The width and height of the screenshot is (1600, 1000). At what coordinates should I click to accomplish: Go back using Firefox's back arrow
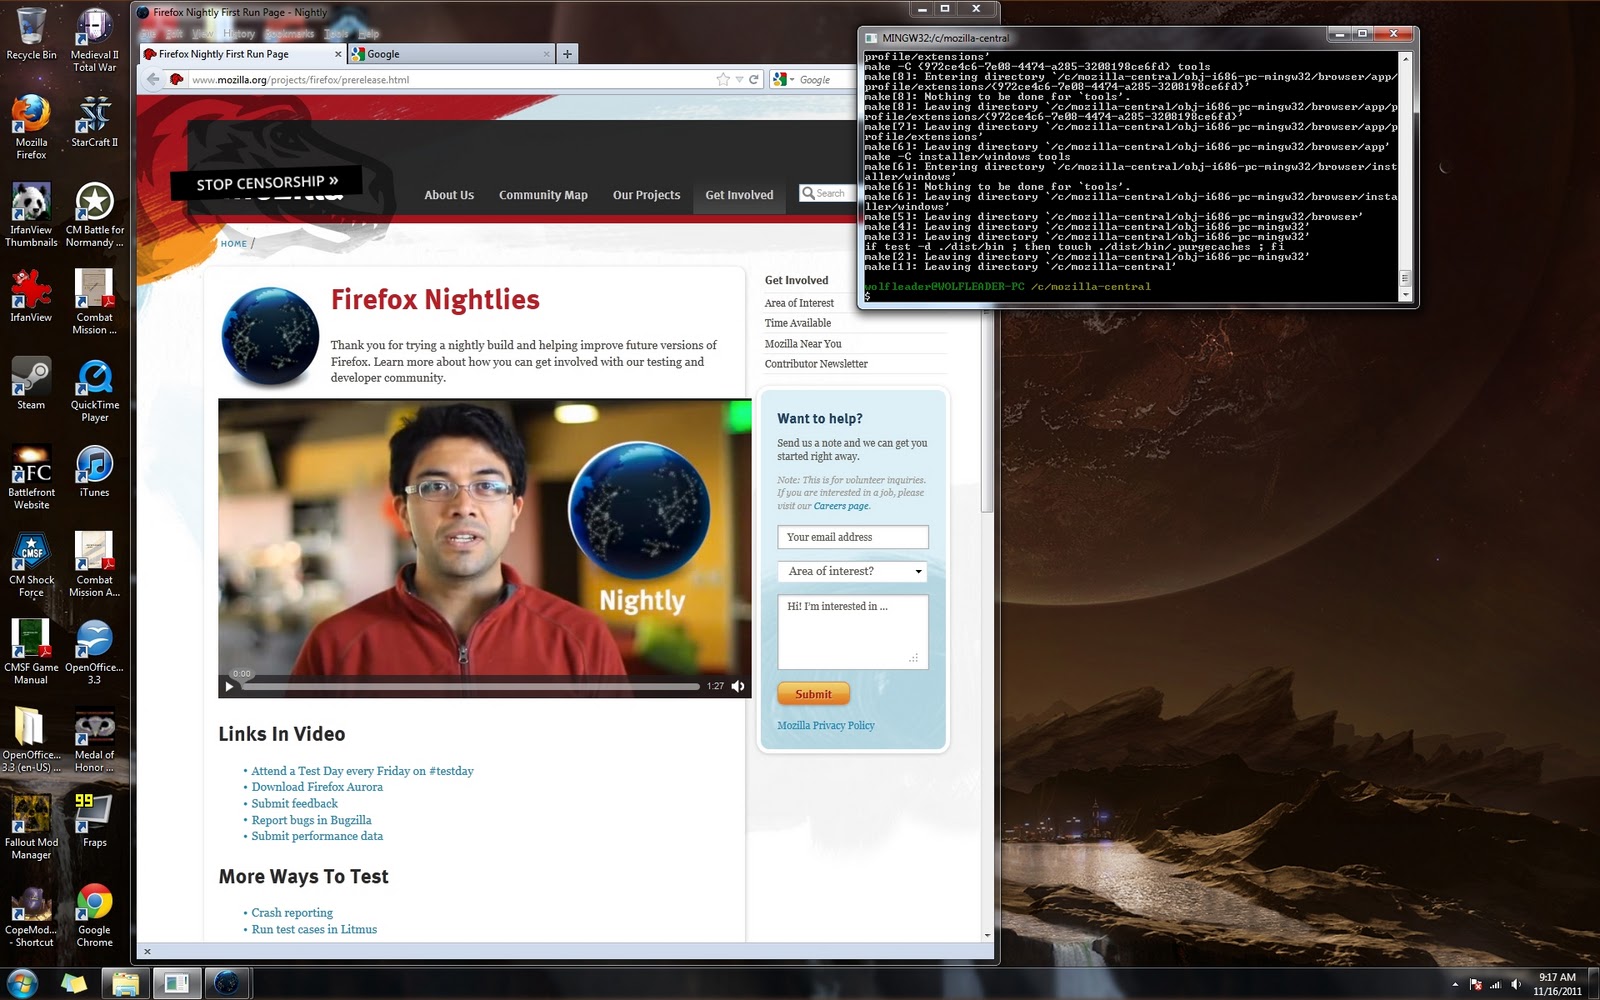[152, 80]
